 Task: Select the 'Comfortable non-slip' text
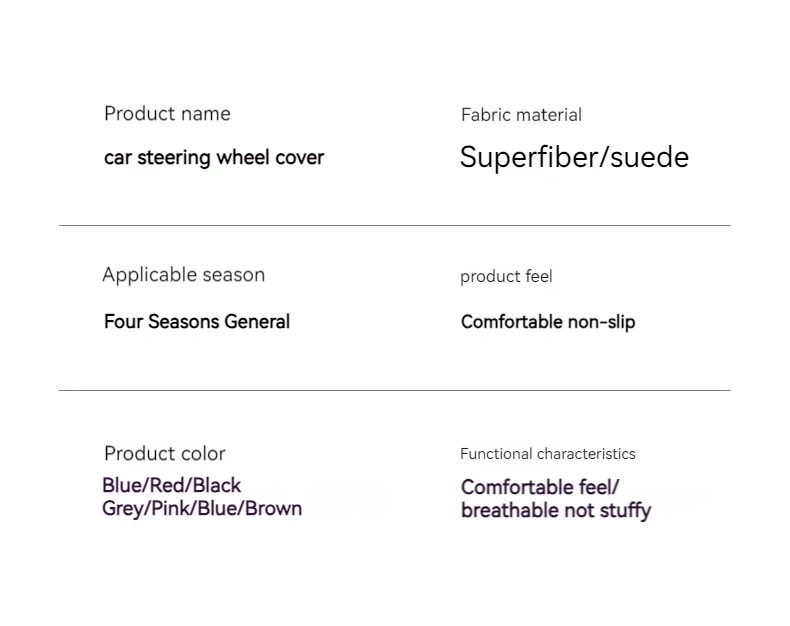tap(548, 322)
